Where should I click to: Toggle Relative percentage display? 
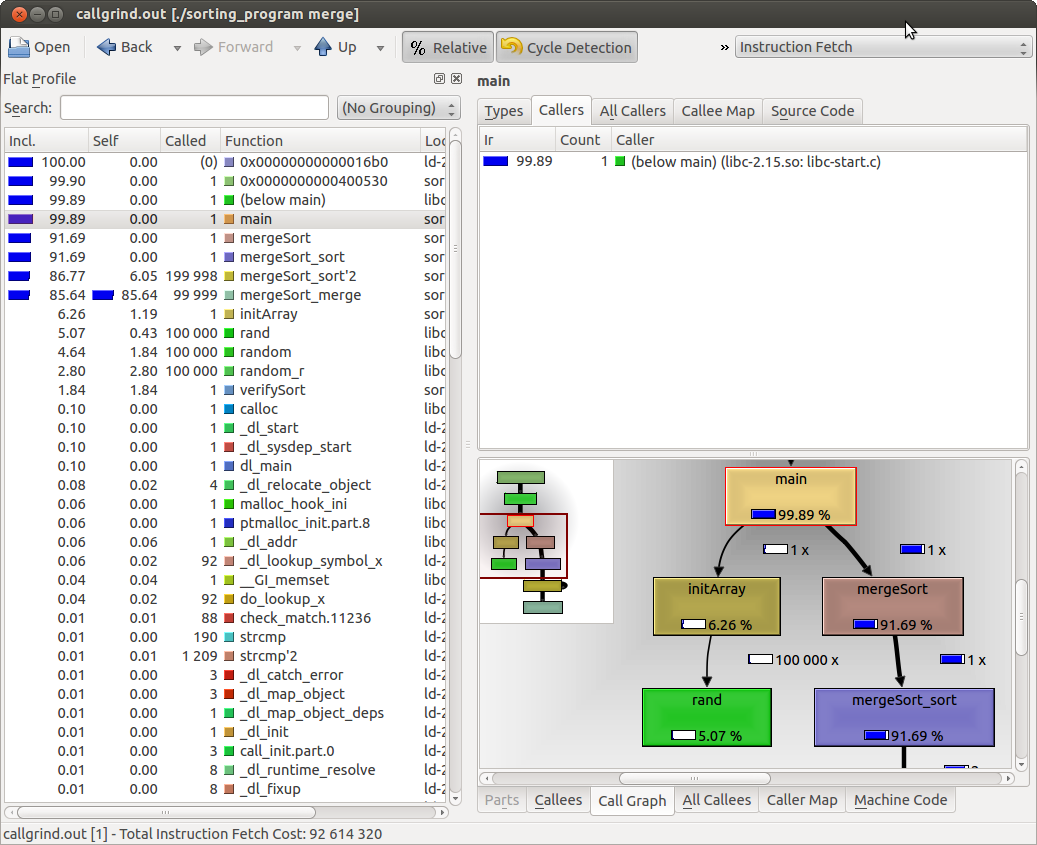pyautogui.click(x=447, y=47)
